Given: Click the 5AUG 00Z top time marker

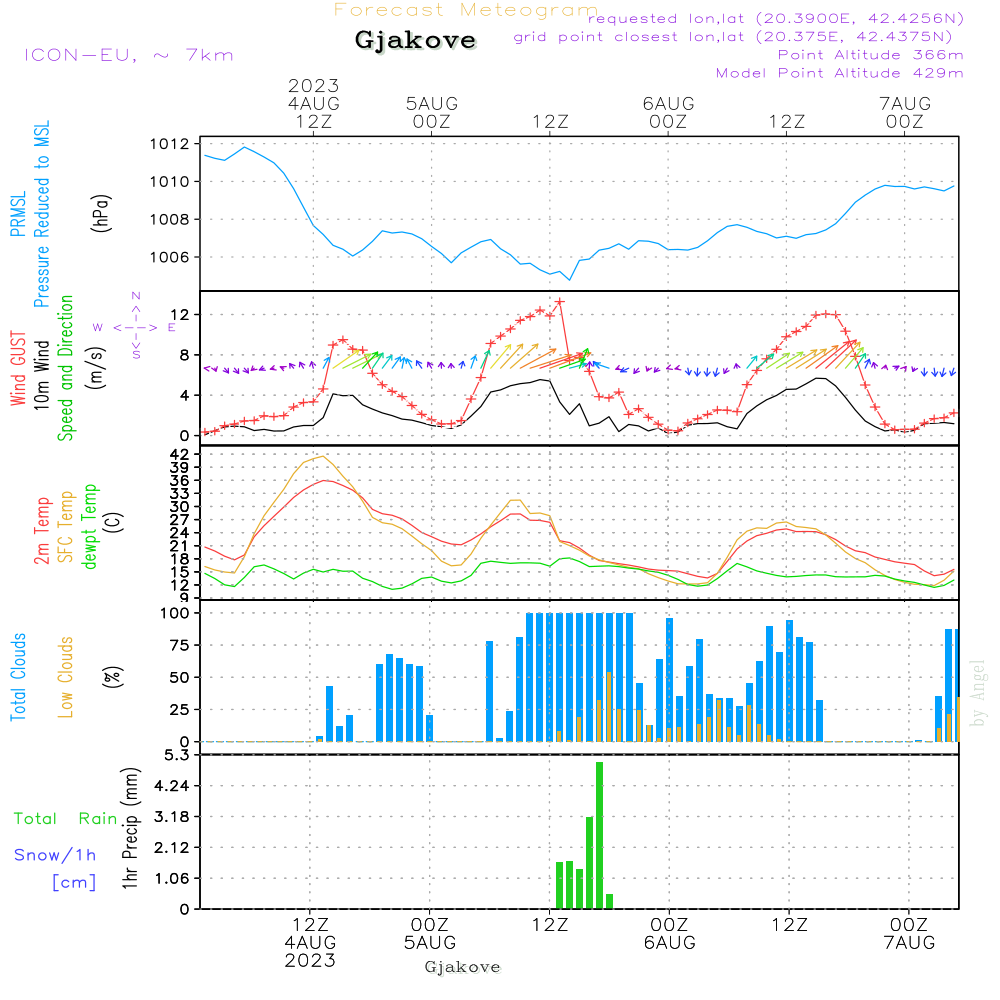Looking at the screenshot, I should click(431, 112).
